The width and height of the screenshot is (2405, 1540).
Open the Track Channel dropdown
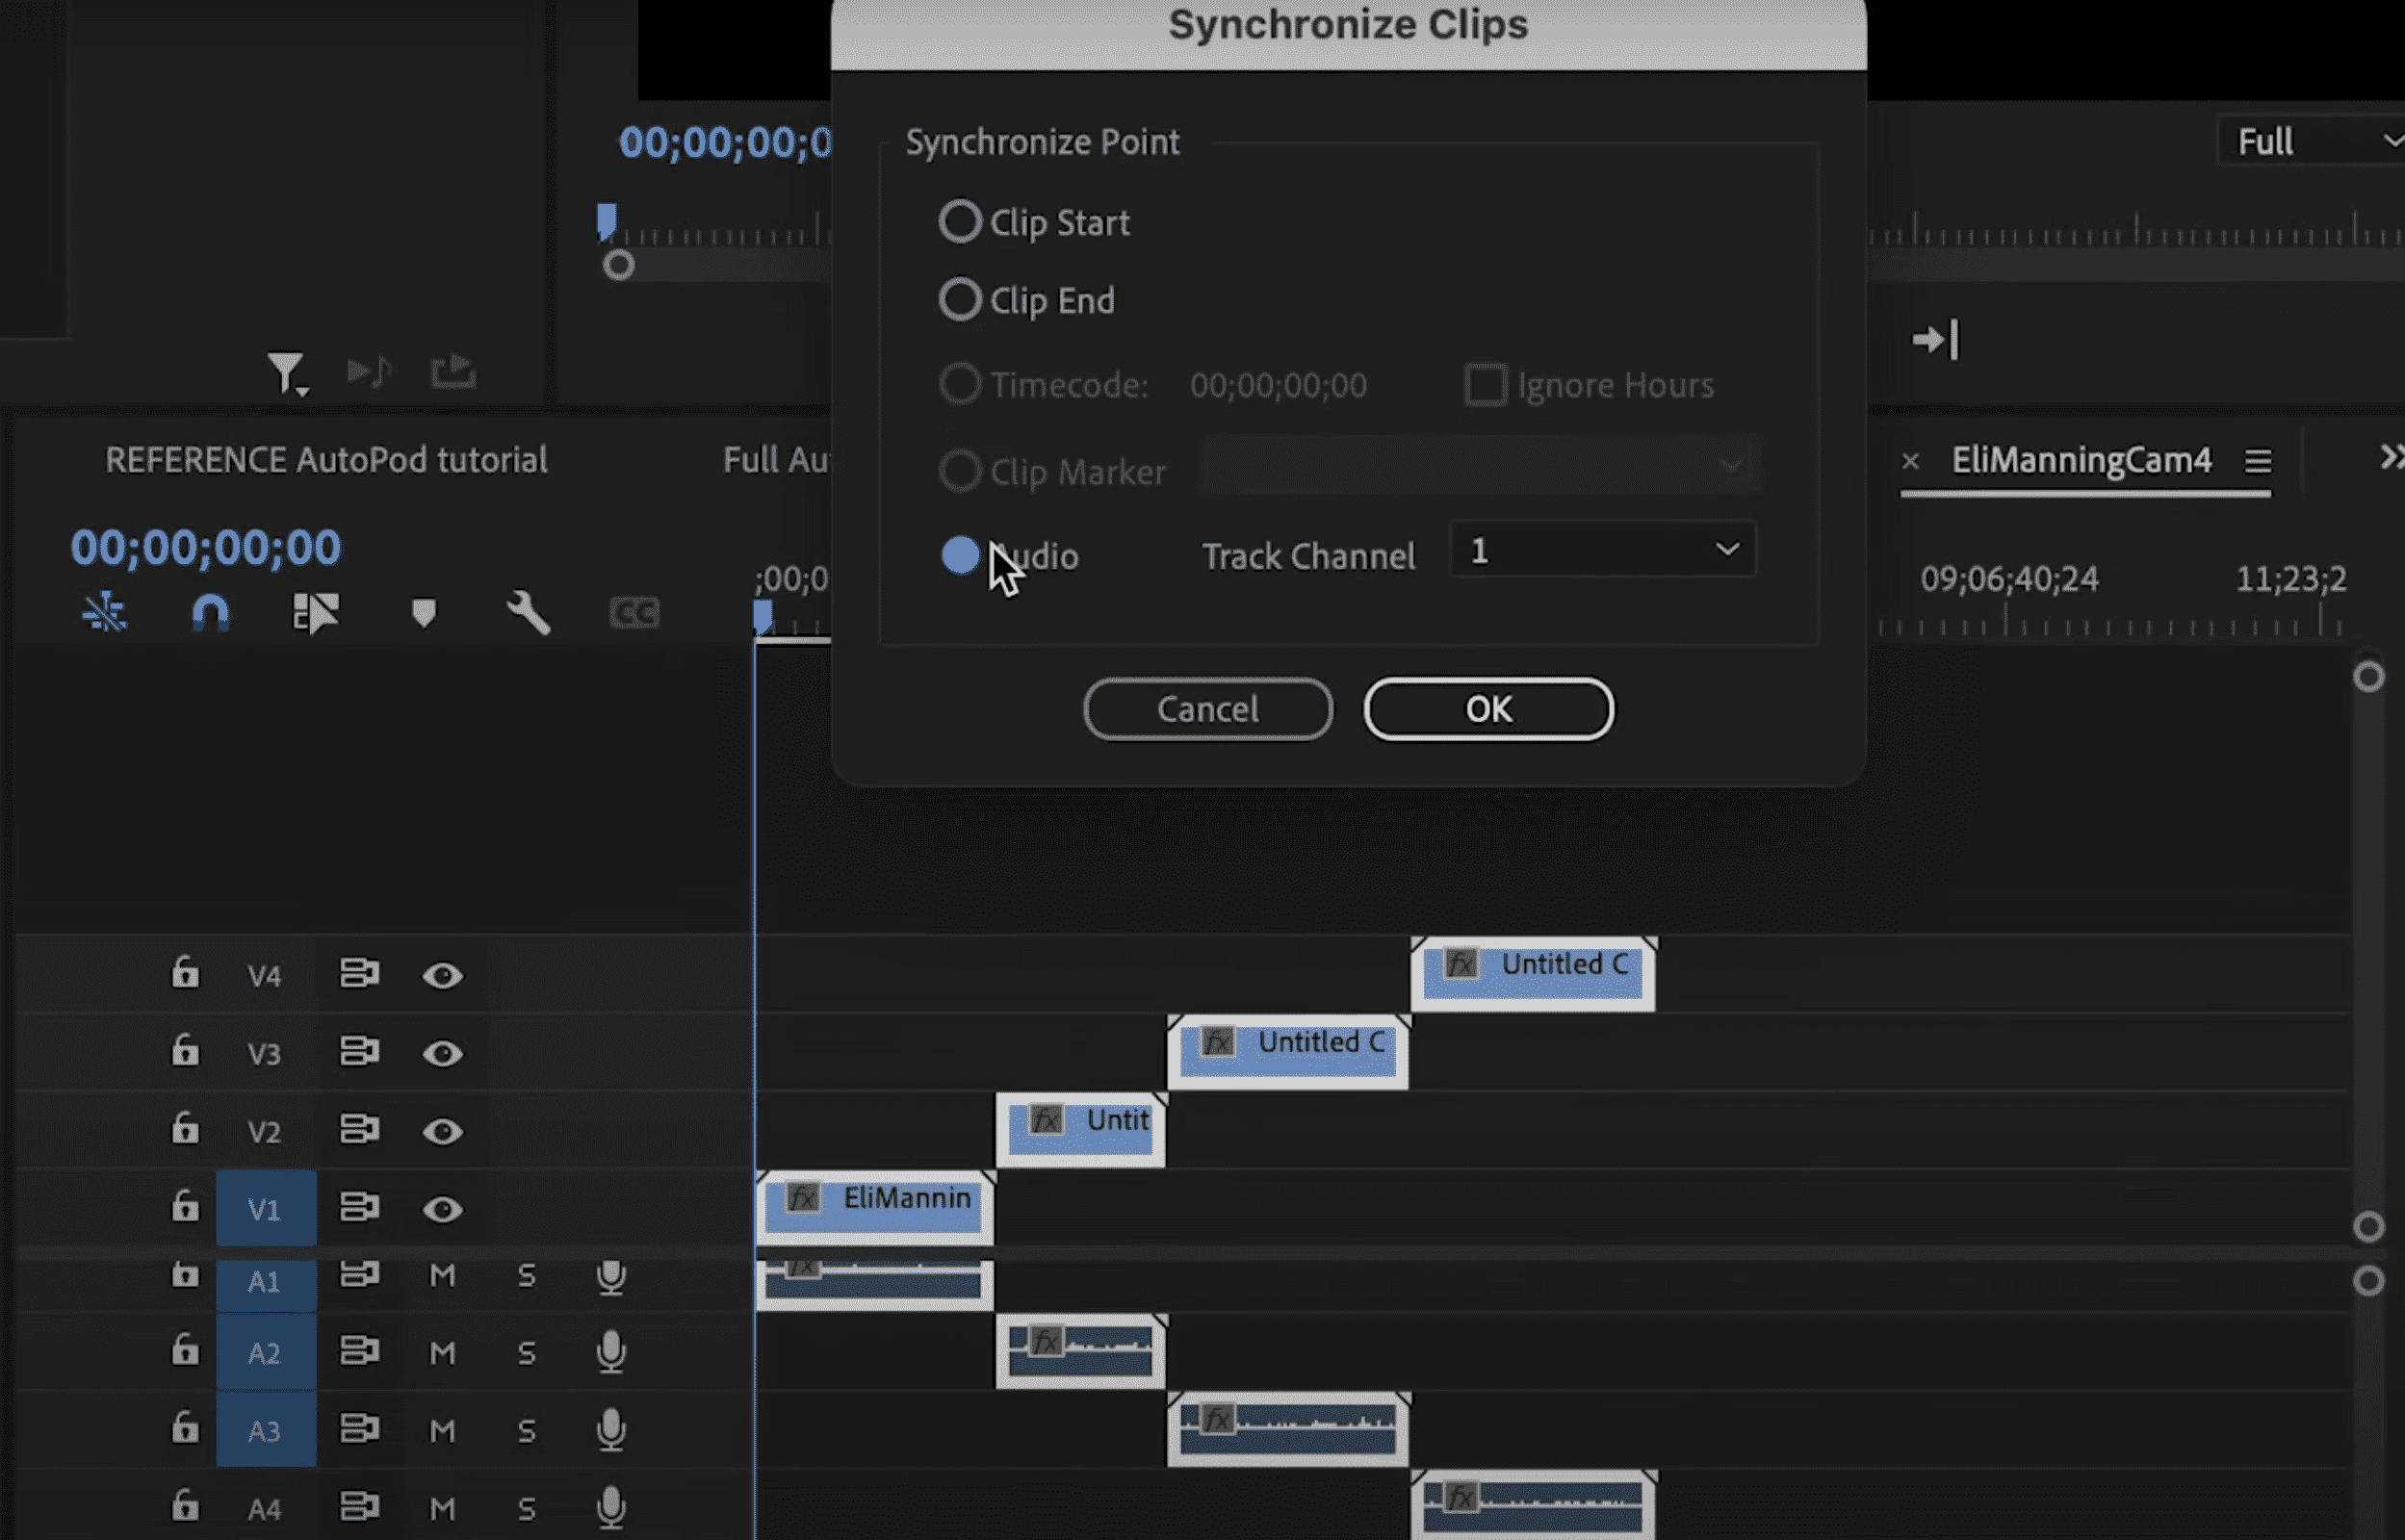point(1602,550)
